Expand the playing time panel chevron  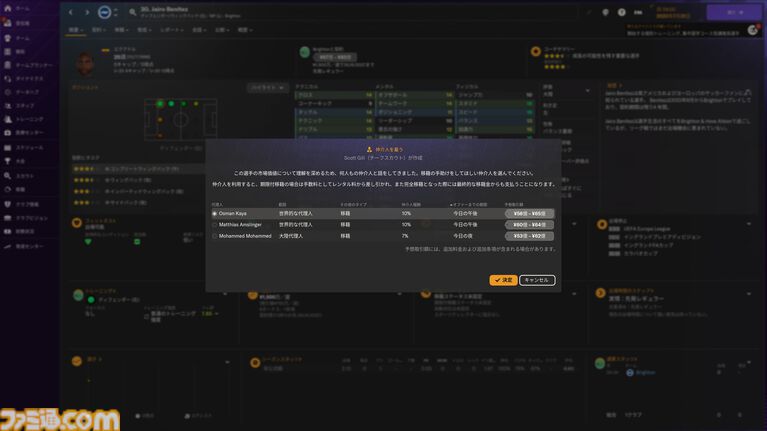[749, 294]
